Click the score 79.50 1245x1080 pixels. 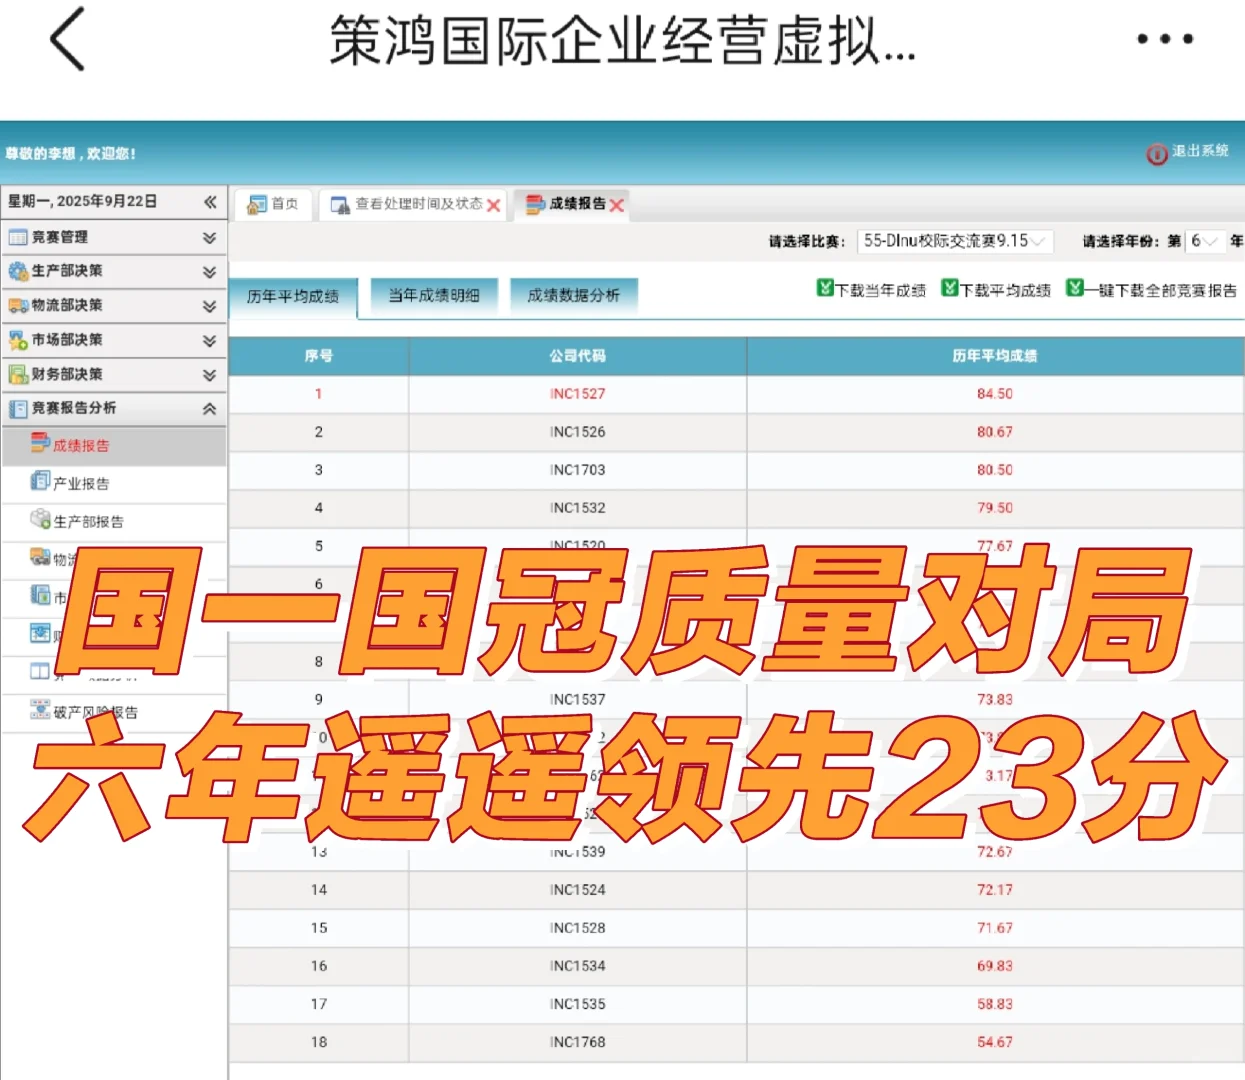click(x=995, y=508)
